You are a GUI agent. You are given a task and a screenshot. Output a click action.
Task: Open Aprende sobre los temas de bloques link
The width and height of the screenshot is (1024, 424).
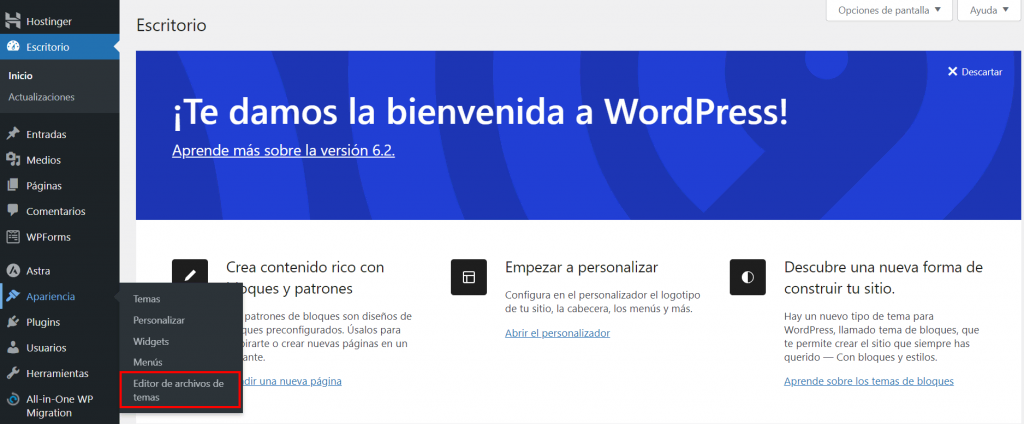(868, 381)
